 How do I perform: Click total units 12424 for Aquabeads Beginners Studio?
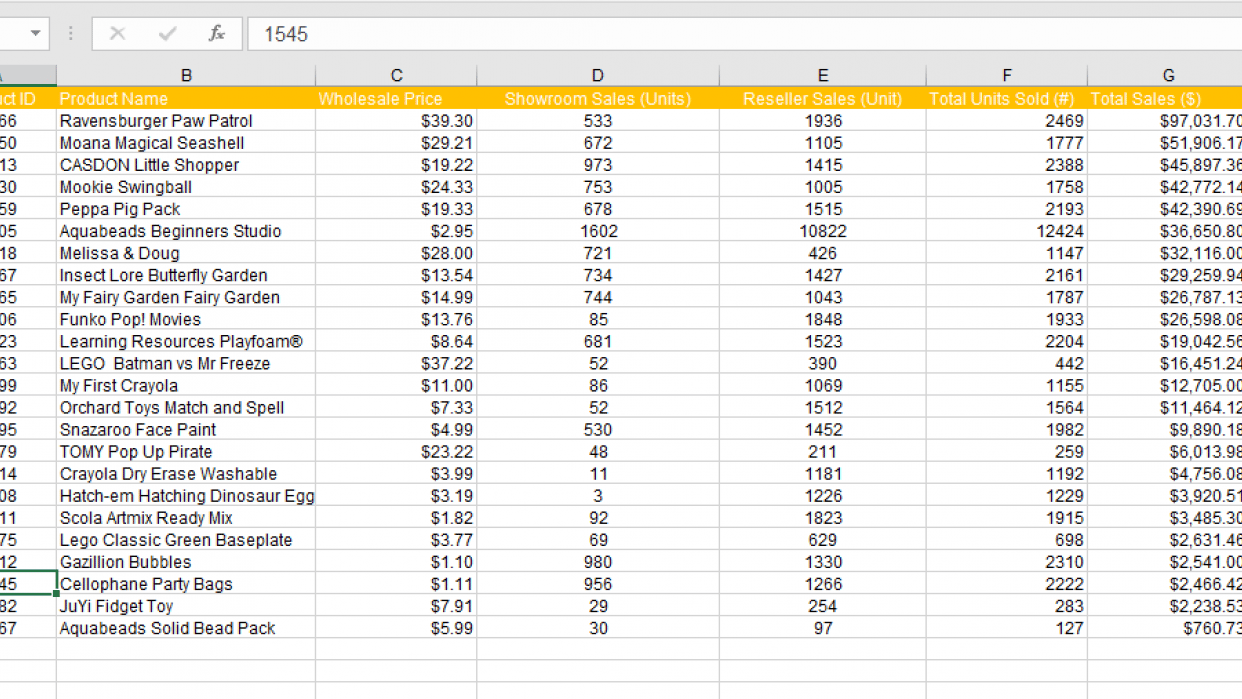pyautogui.click(x=1006, y=231)
